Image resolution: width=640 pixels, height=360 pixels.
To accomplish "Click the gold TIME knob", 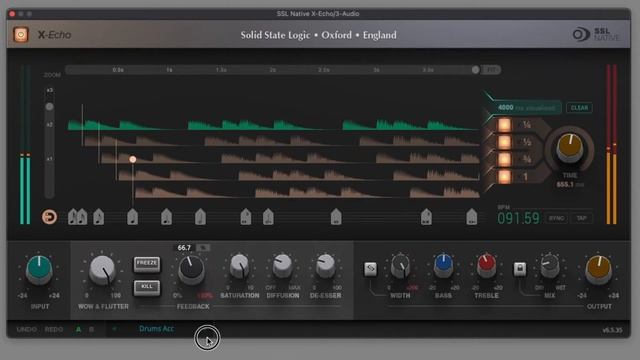I will pos(570,148).
